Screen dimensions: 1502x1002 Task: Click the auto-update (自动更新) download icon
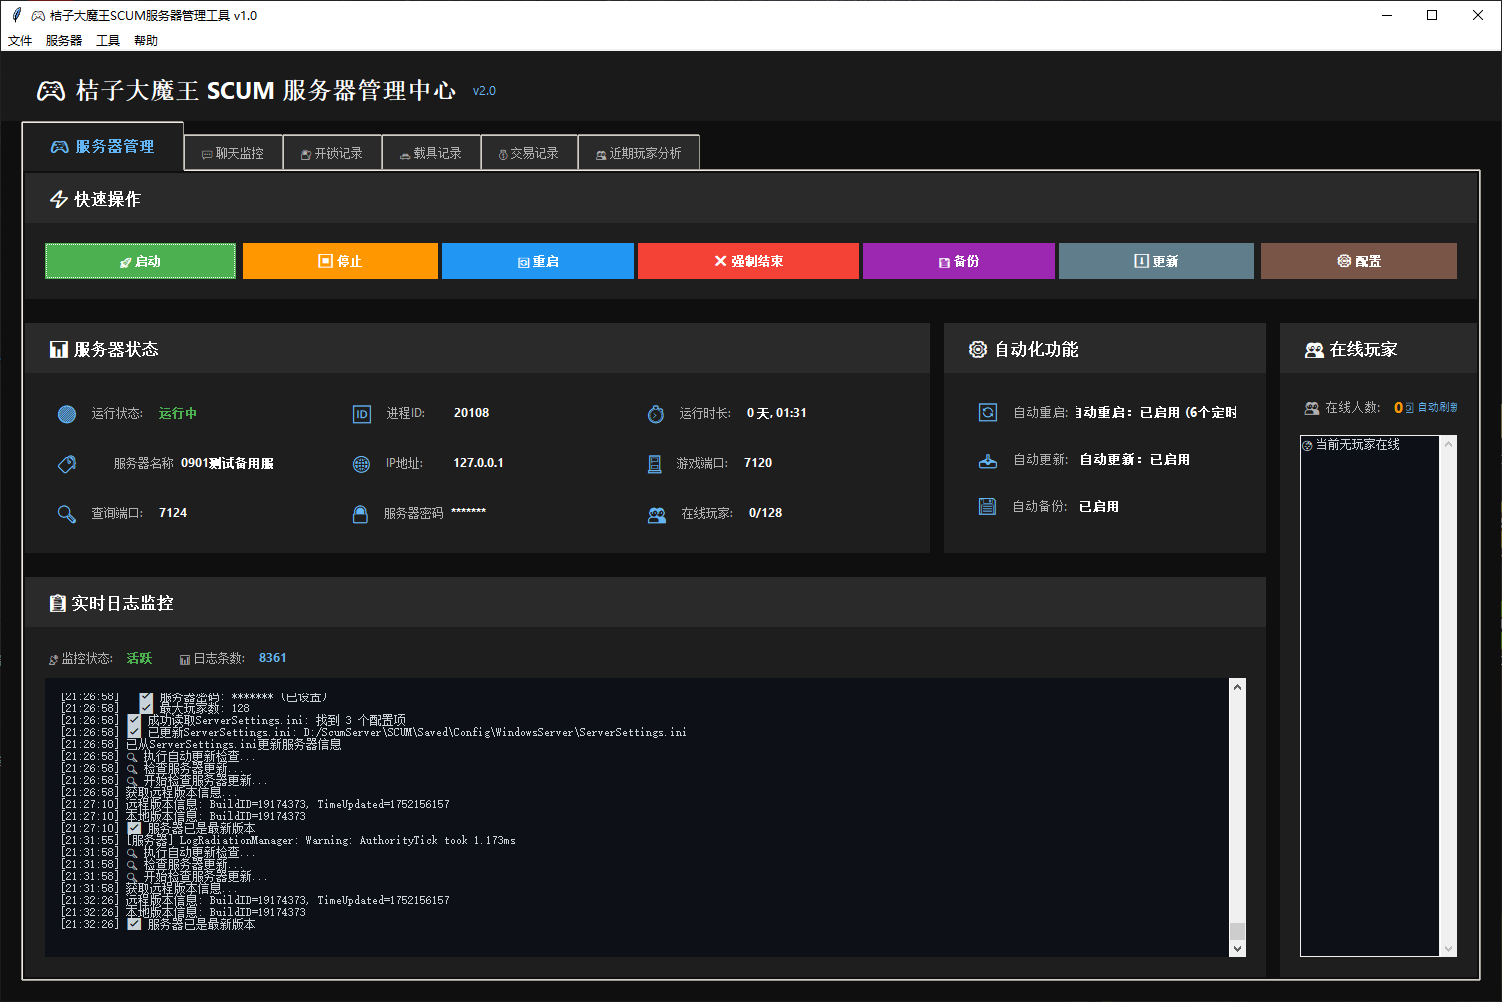[x=988, y=459]
